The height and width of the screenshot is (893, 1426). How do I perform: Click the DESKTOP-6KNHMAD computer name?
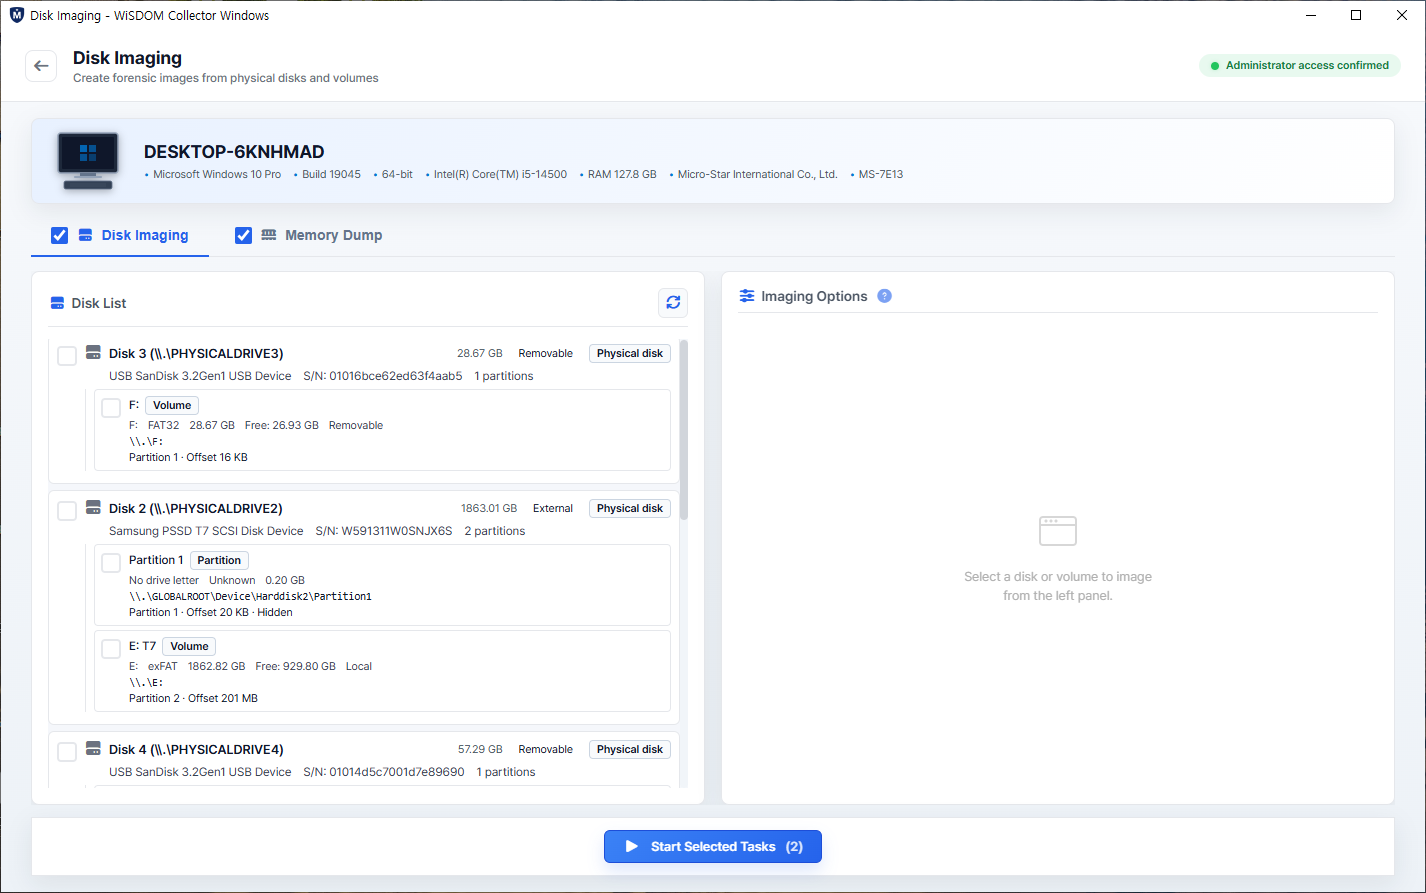click(234, 152)
